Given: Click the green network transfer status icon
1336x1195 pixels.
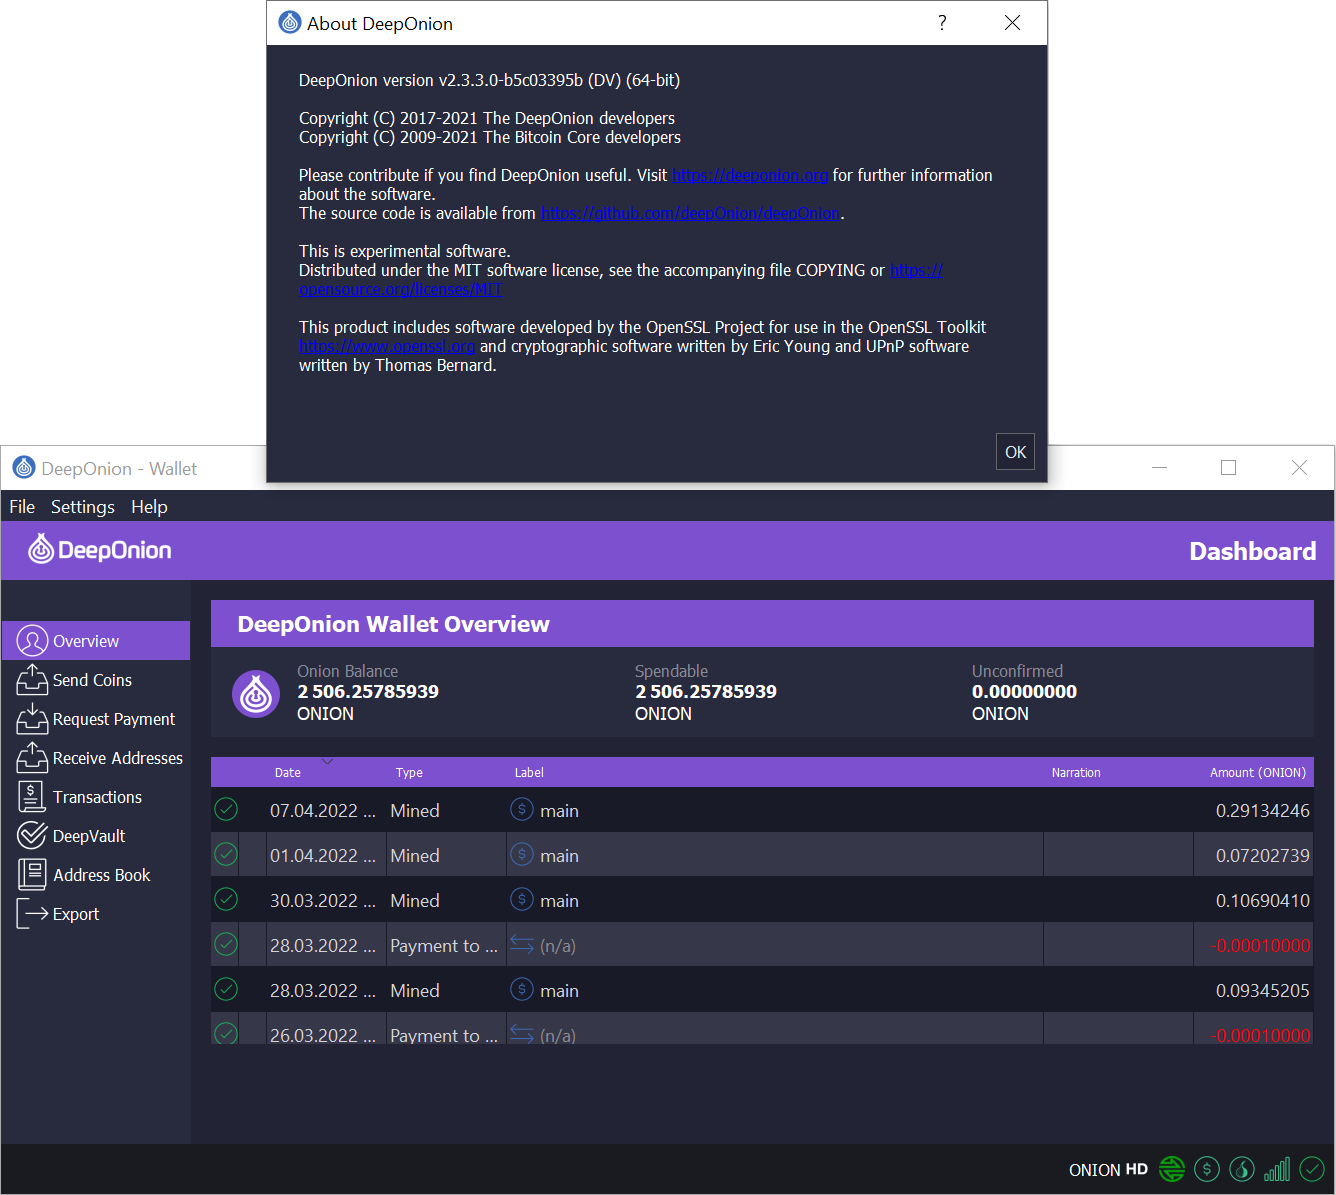Looking at the screenshot, I should coord(1172,1168).
